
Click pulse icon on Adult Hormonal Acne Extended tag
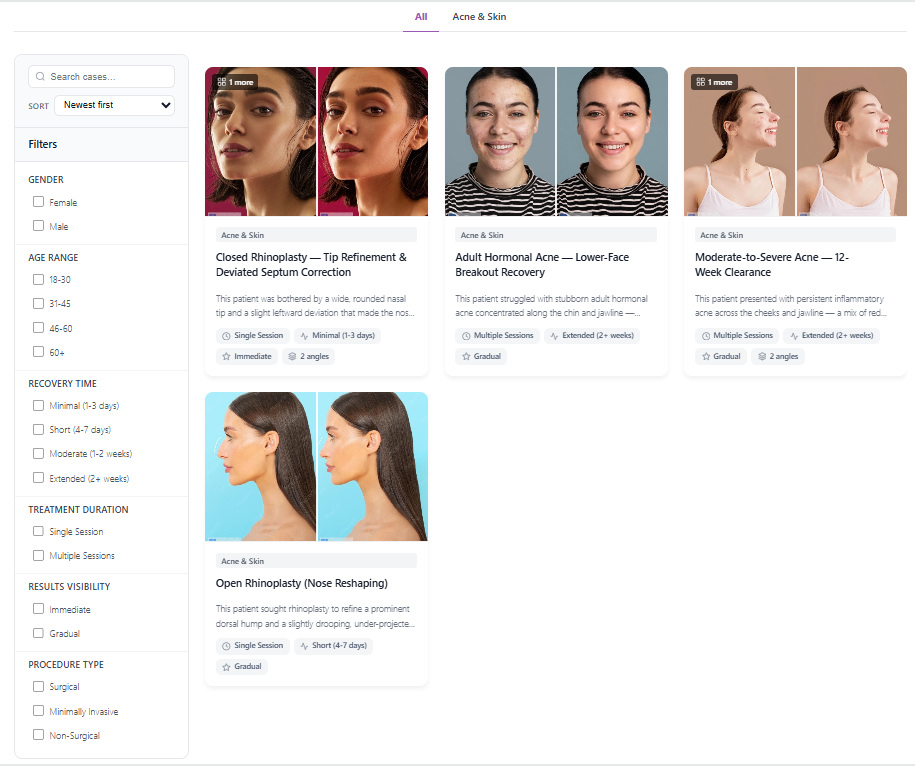point(554,336)
